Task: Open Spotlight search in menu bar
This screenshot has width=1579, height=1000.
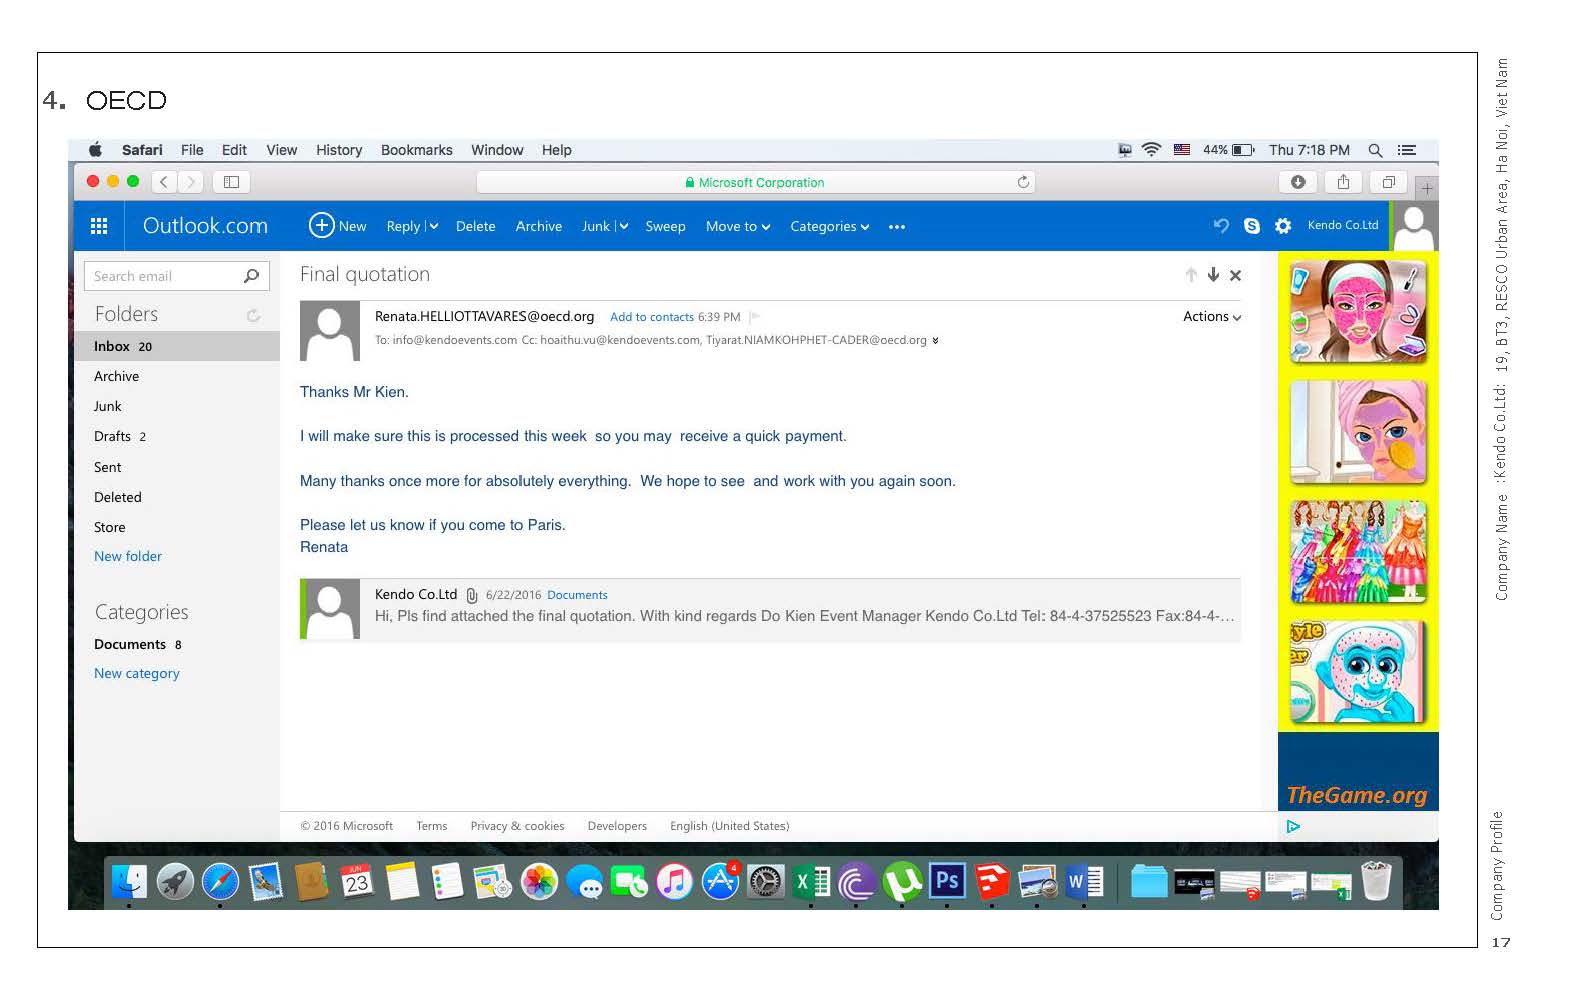Action: click(1375, 150)
